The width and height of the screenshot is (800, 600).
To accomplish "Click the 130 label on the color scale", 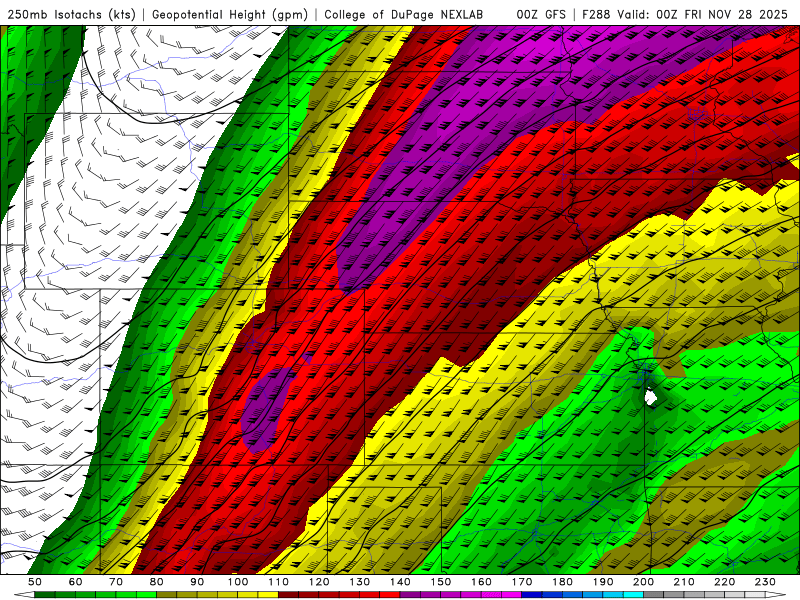I will (x=360, y=582).
